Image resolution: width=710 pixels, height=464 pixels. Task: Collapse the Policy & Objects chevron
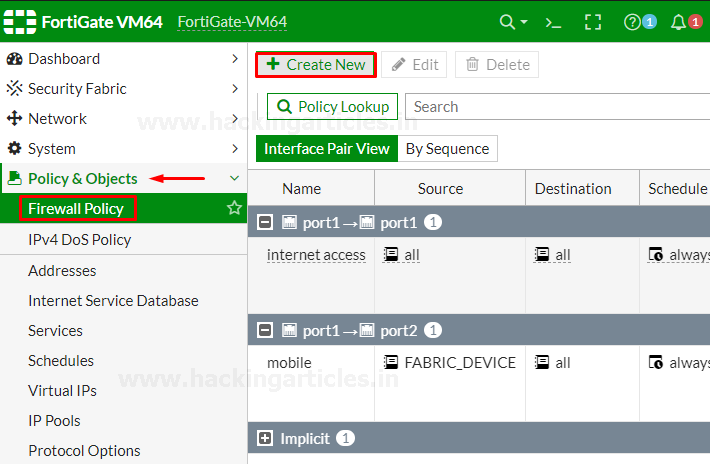[235, 178]
